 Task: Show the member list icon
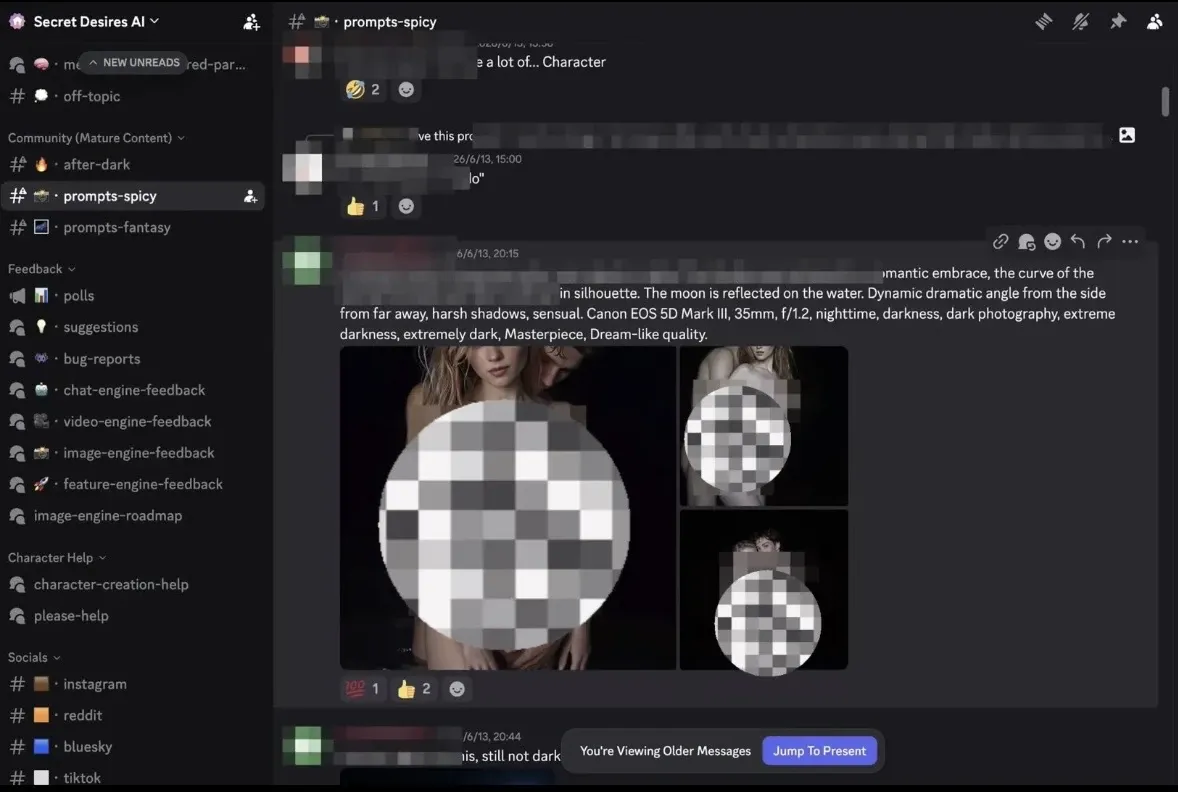pos(1155,22)
